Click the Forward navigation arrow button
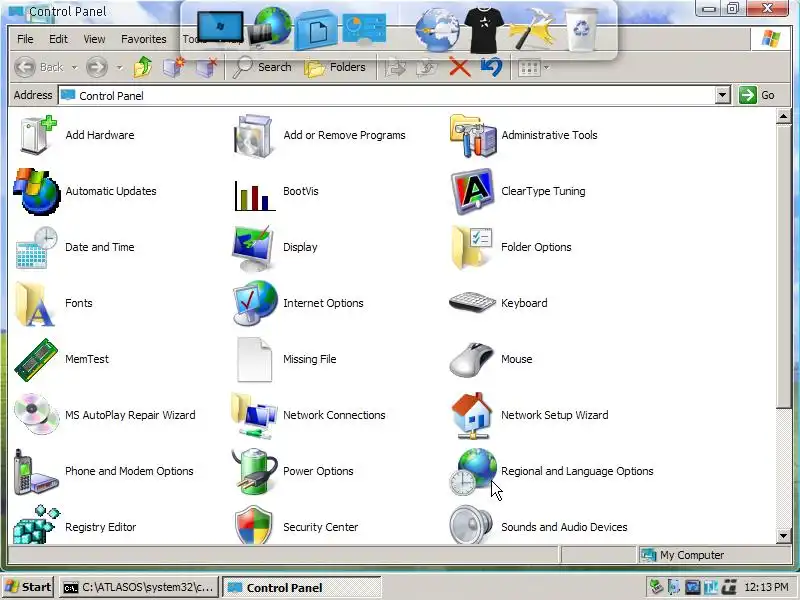The width and height of the screenshot is (800, 600). 97,67
